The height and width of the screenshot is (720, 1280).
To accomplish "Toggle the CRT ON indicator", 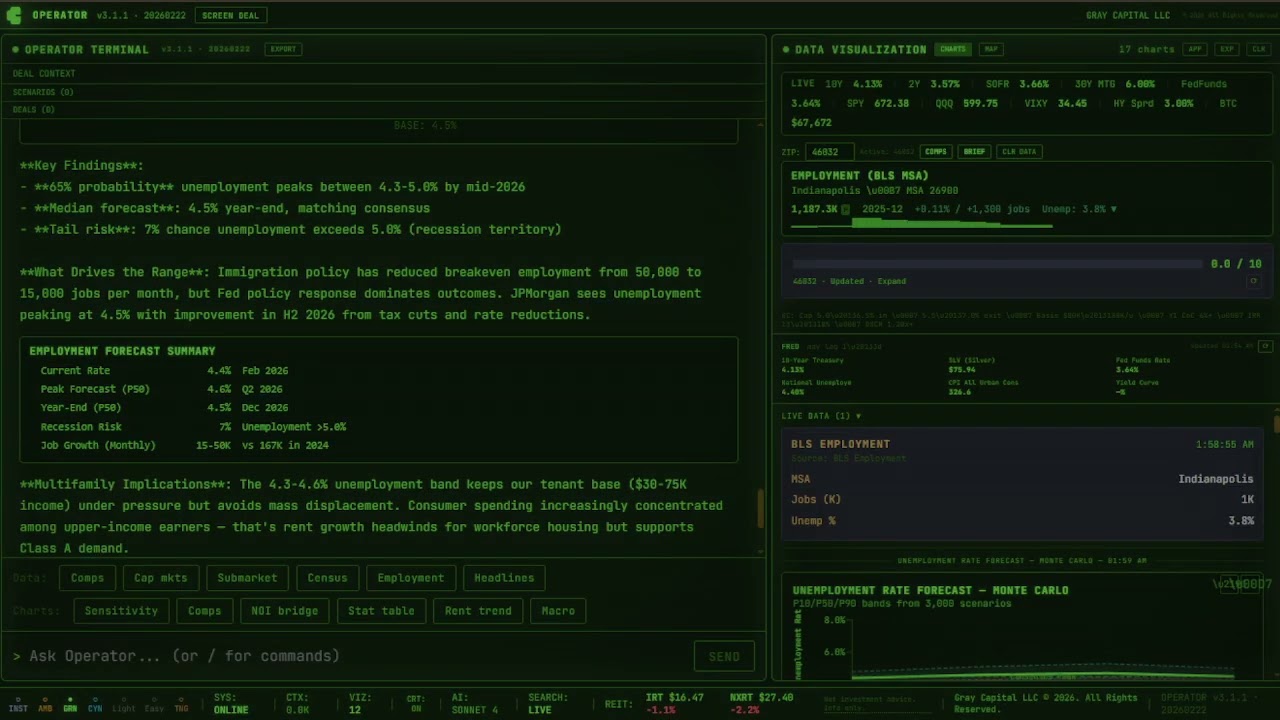I will 415,704.
